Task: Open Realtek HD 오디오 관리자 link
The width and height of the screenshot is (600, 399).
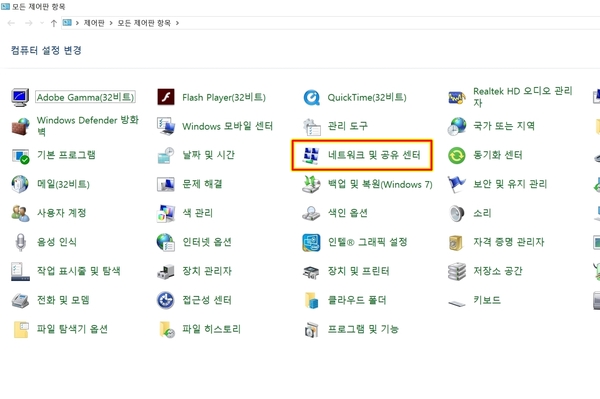Action: tap(523, 97)
